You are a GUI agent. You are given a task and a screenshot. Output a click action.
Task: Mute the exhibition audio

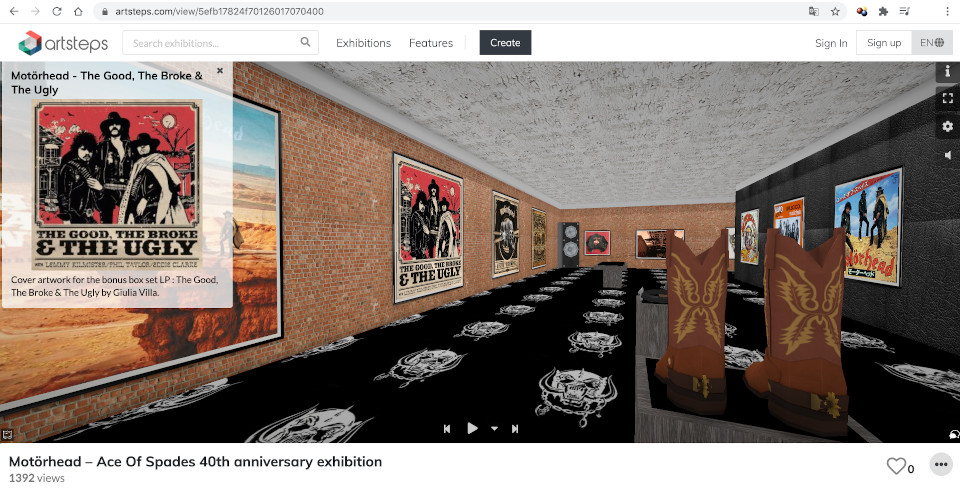pyautogui.click(x=947, y=155)
